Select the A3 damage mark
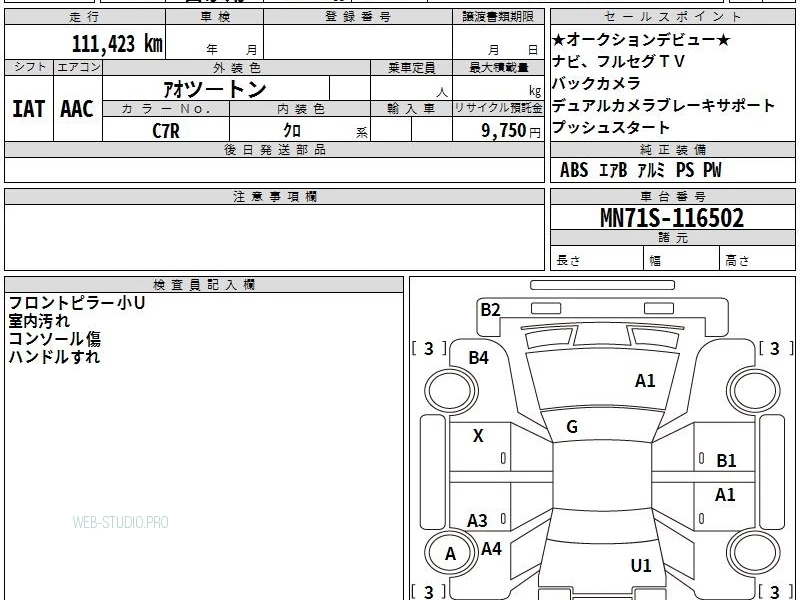Viewport: 800px width, 600px height. point(478,521)
